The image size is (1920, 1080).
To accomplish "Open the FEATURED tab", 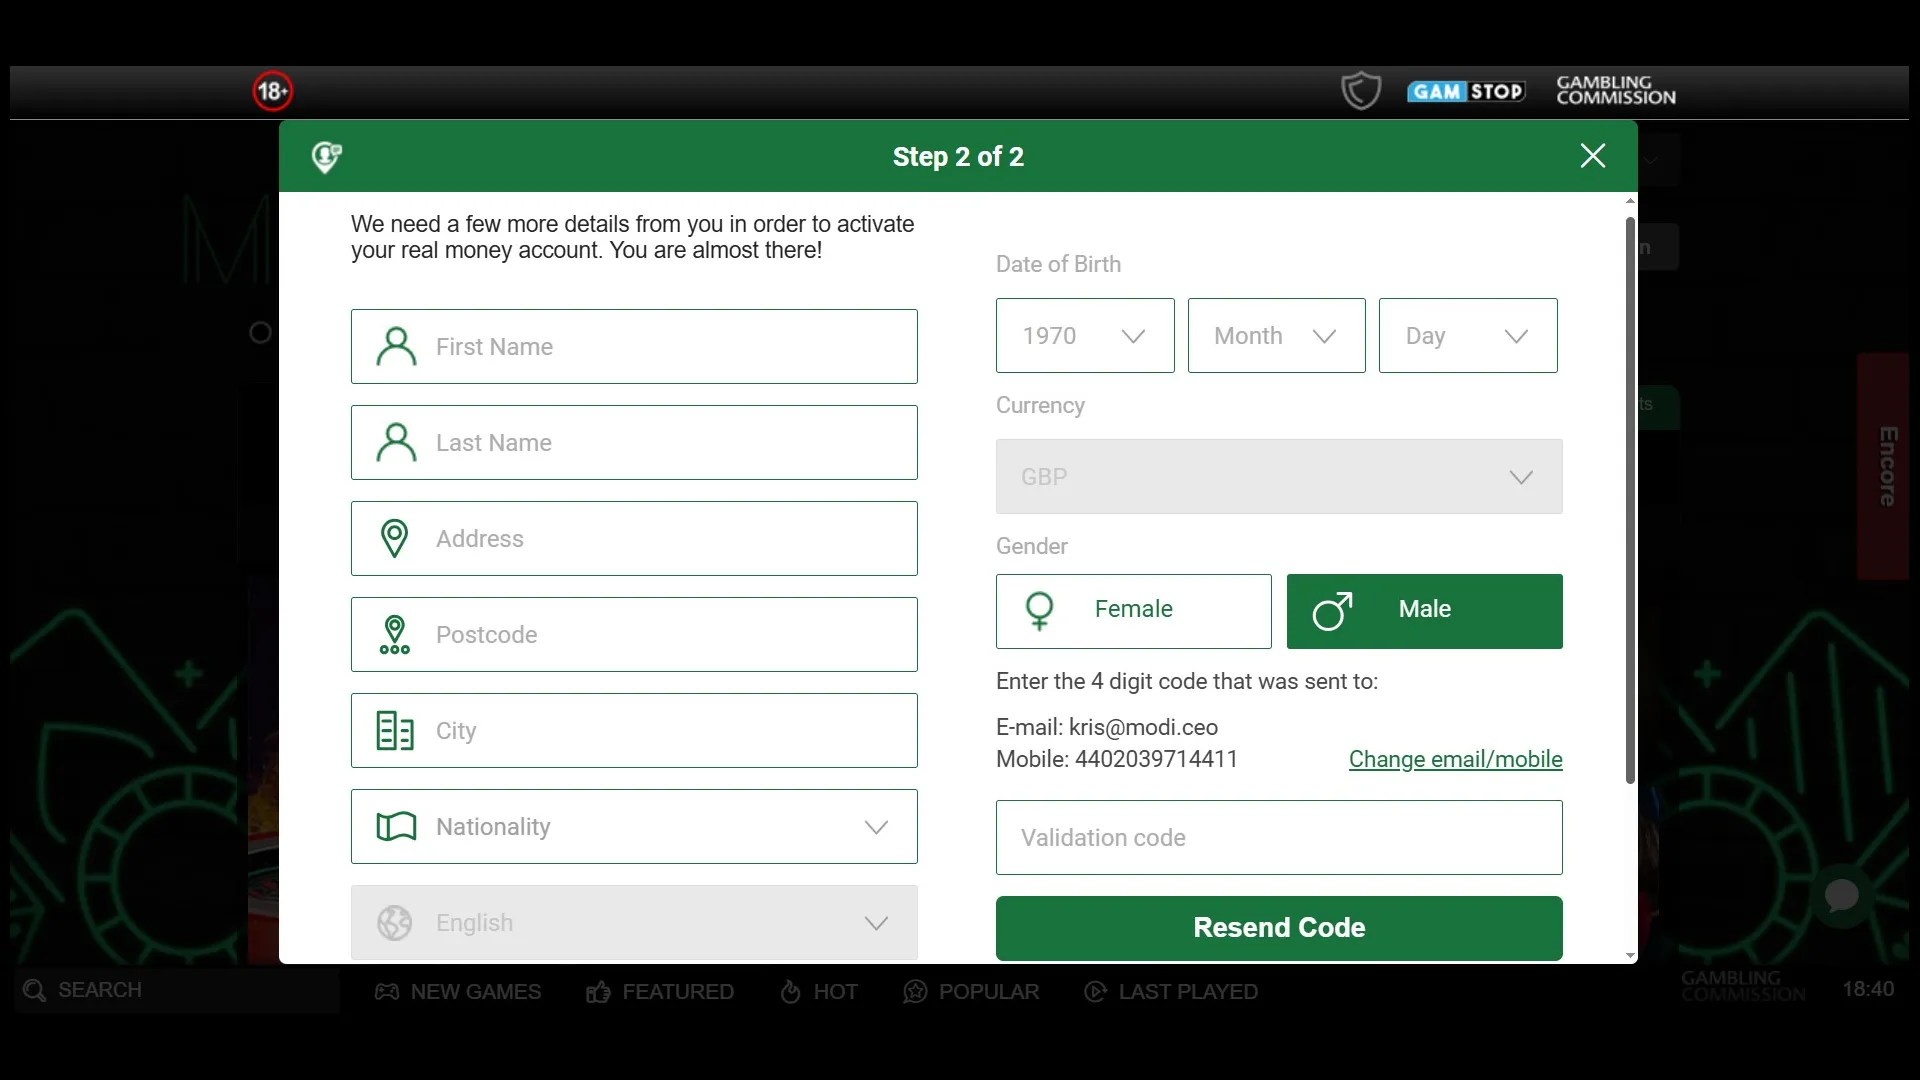I will [660, 992].
